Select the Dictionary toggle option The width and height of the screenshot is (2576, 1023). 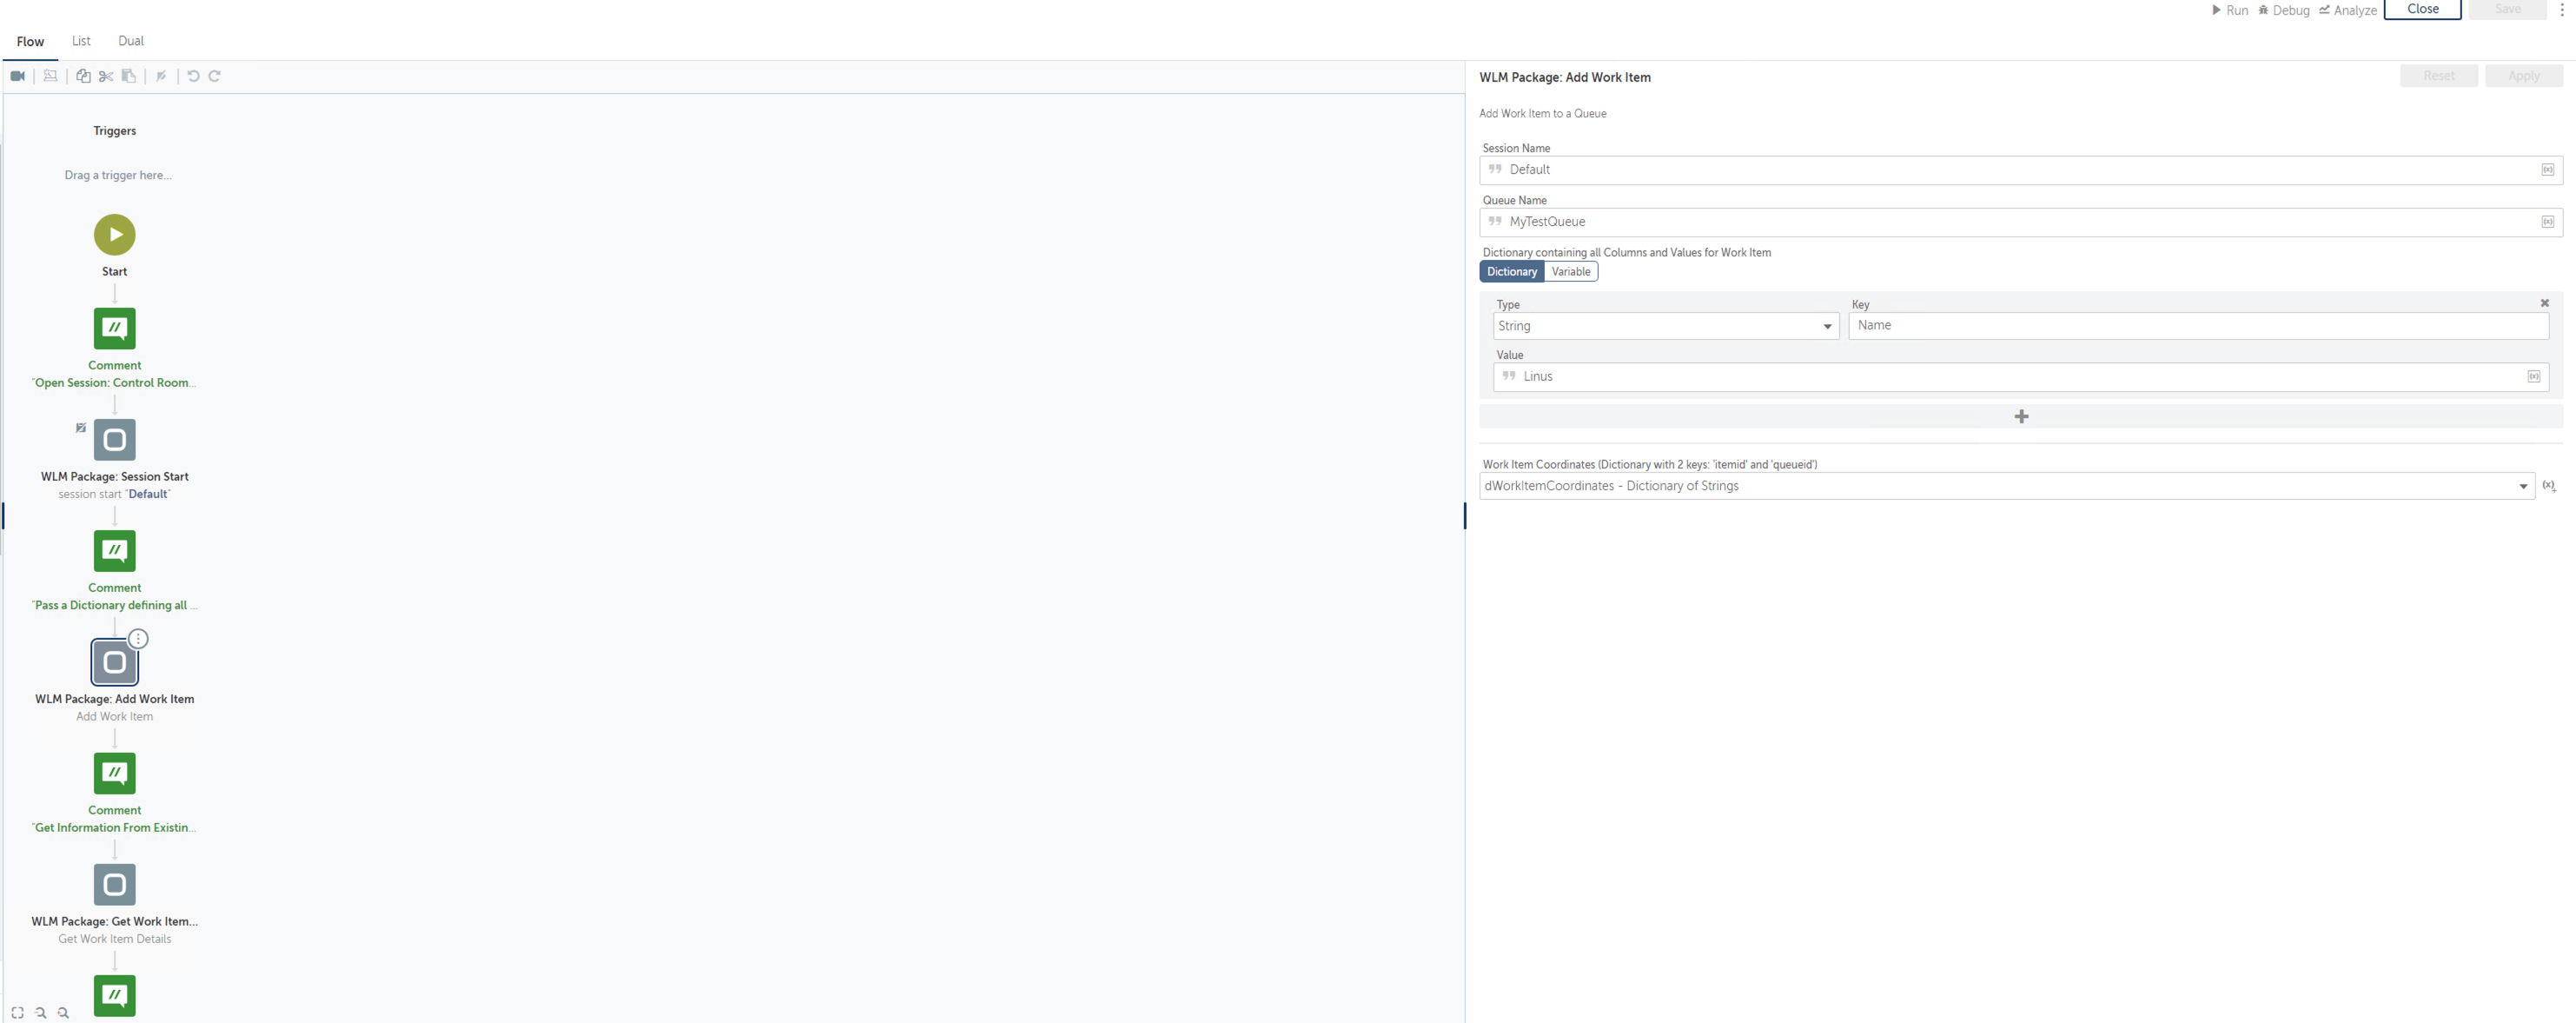tap(1511, 272)
